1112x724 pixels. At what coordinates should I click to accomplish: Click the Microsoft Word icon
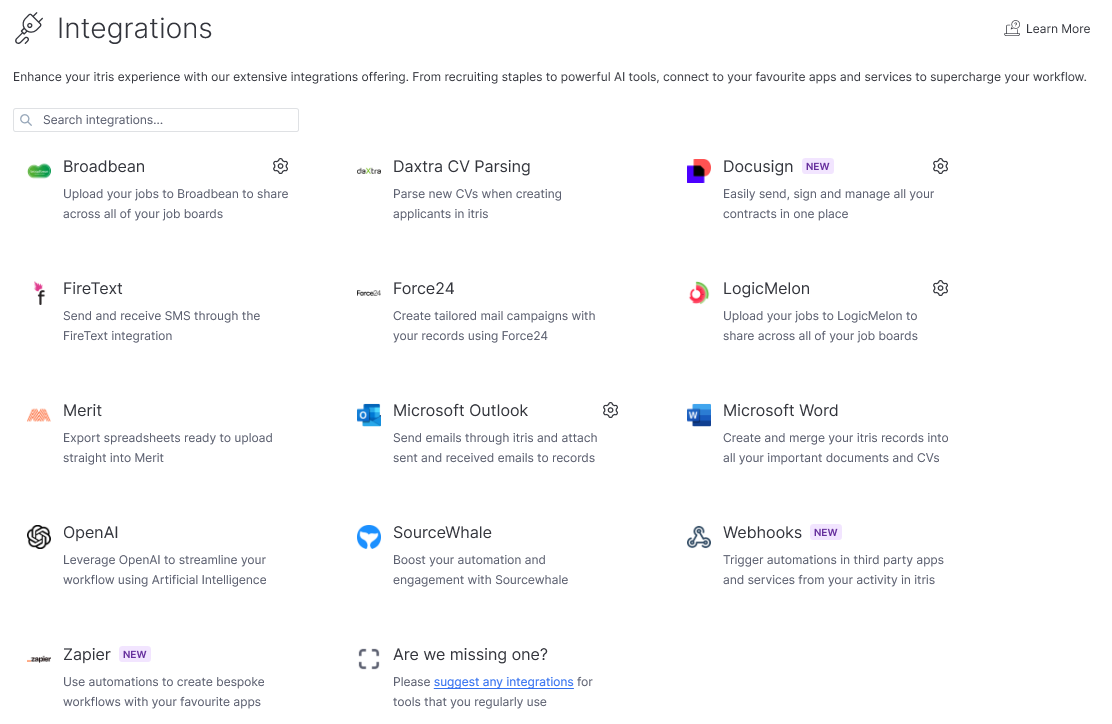point(699,415)
